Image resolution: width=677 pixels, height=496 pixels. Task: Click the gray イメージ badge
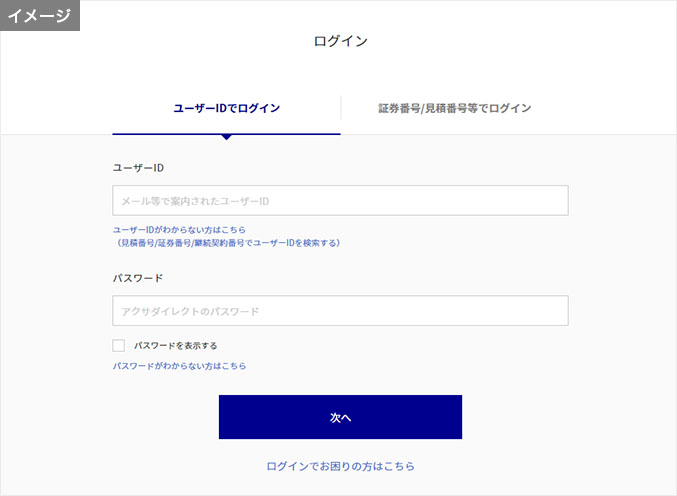[x=40, y=16]
